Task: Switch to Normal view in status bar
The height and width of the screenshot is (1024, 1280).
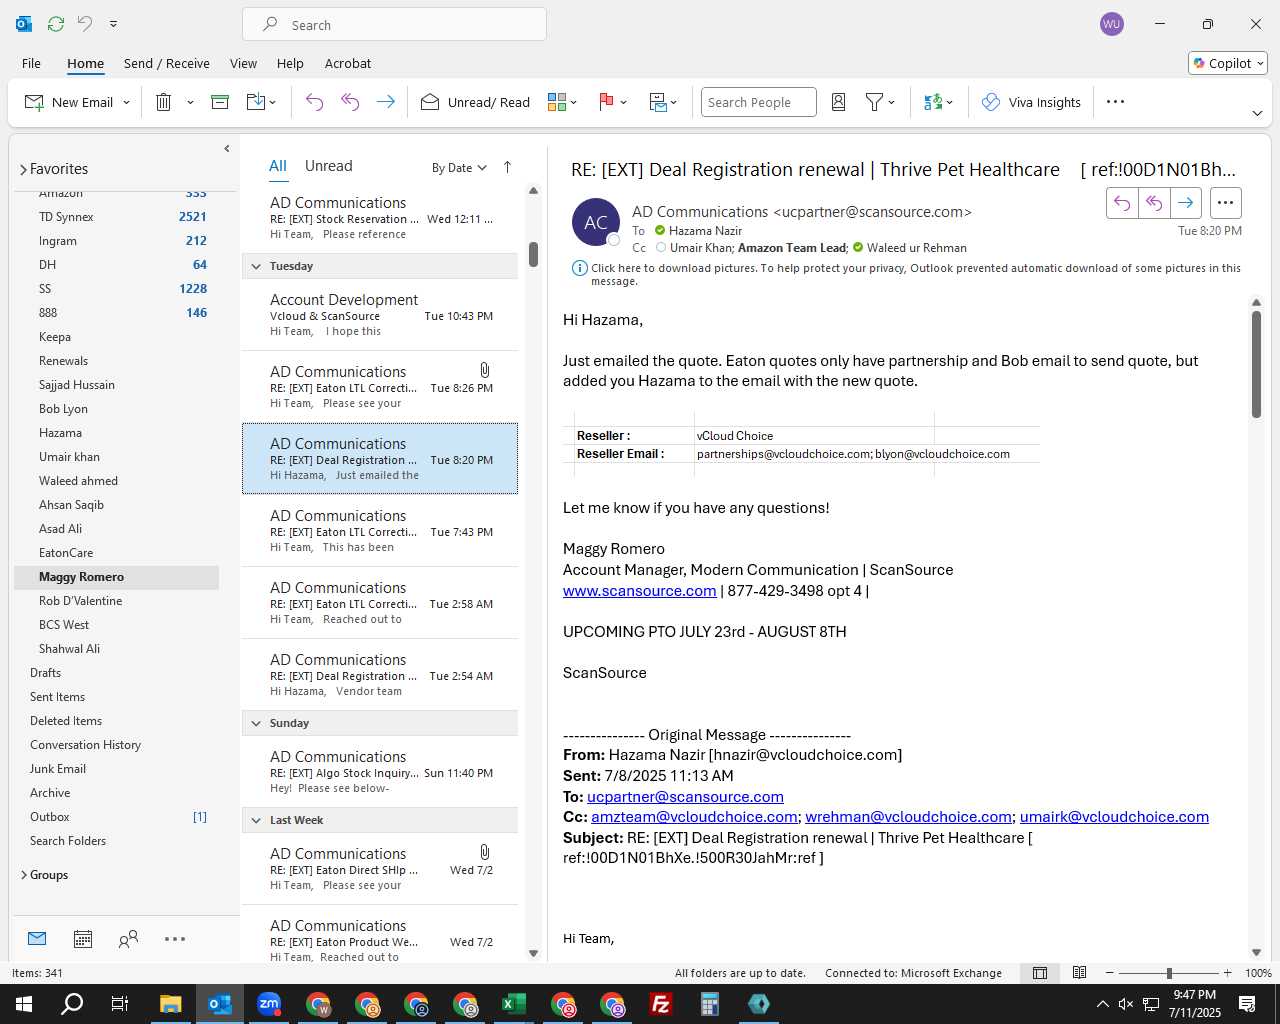Action: click(1040, 973)
